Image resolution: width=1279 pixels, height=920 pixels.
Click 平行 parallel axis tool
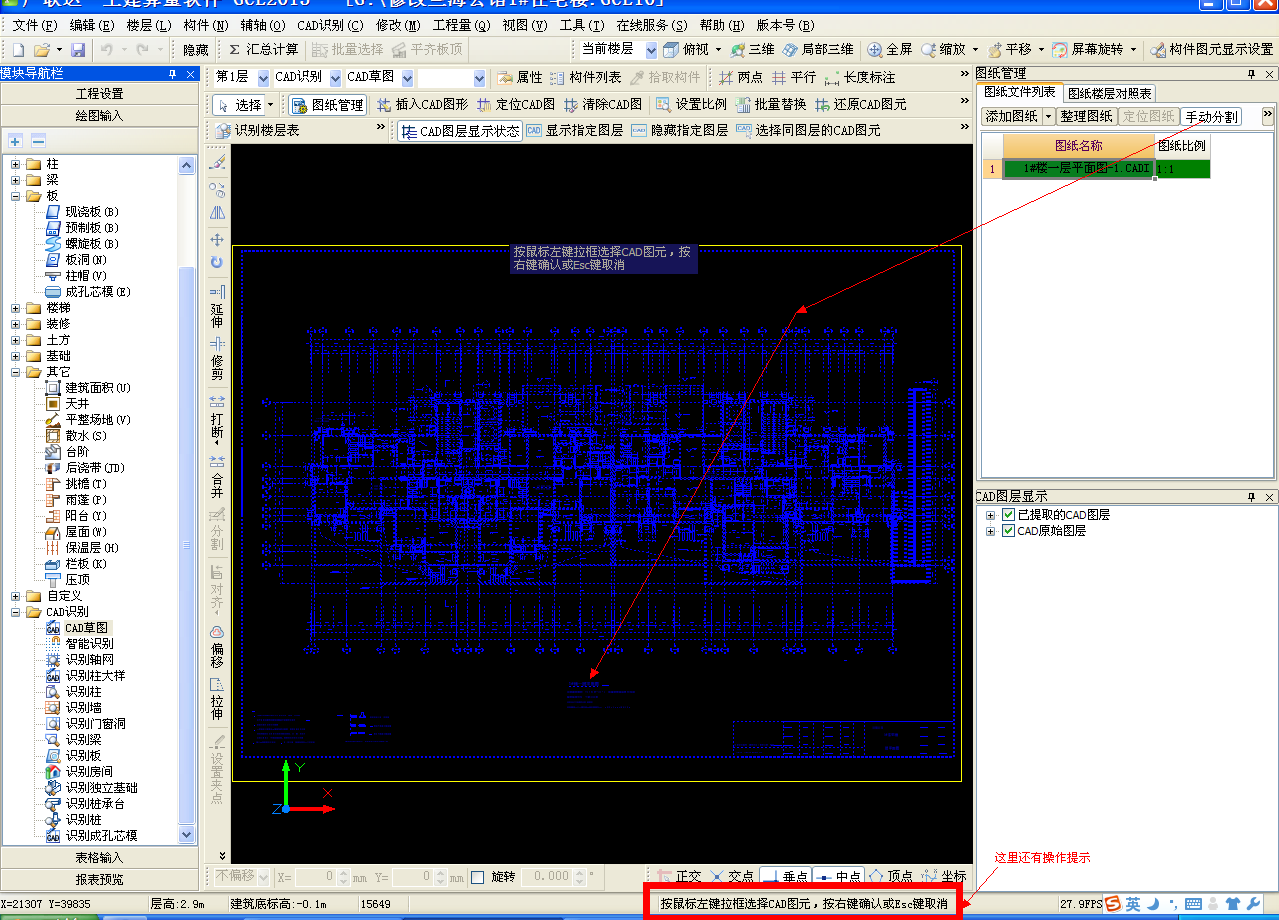point(793,77)
